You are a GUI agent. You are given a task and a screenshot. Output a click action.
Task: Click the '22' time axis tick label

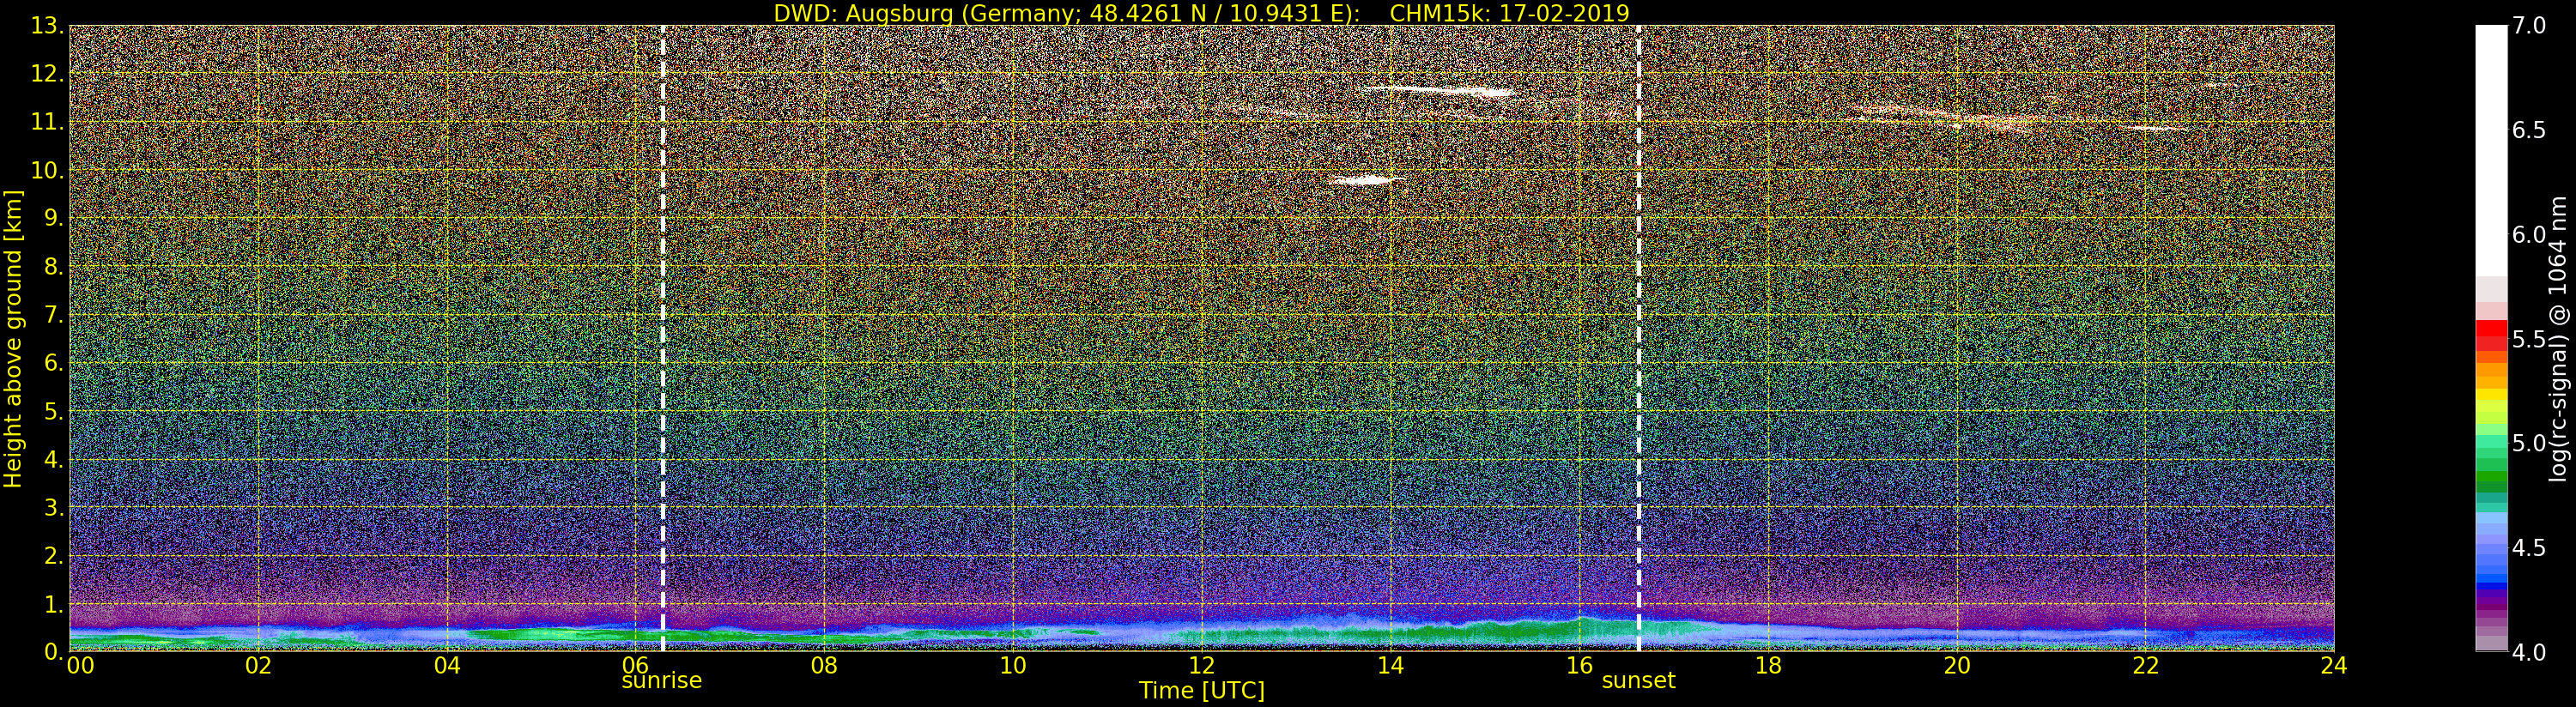click(2145, 666)
